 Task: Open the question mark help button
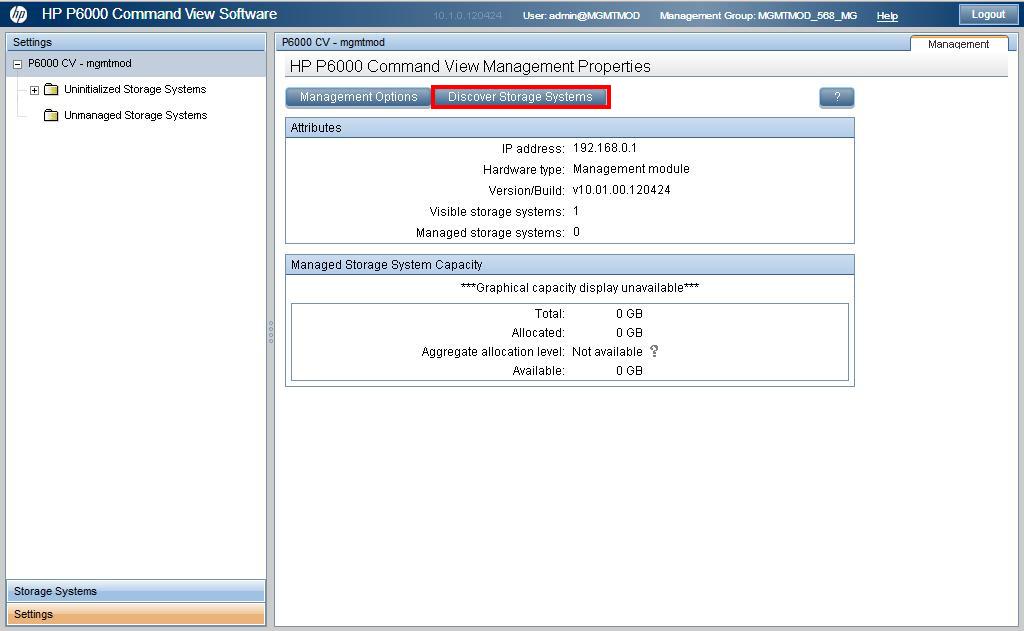[x=837, y=97]
